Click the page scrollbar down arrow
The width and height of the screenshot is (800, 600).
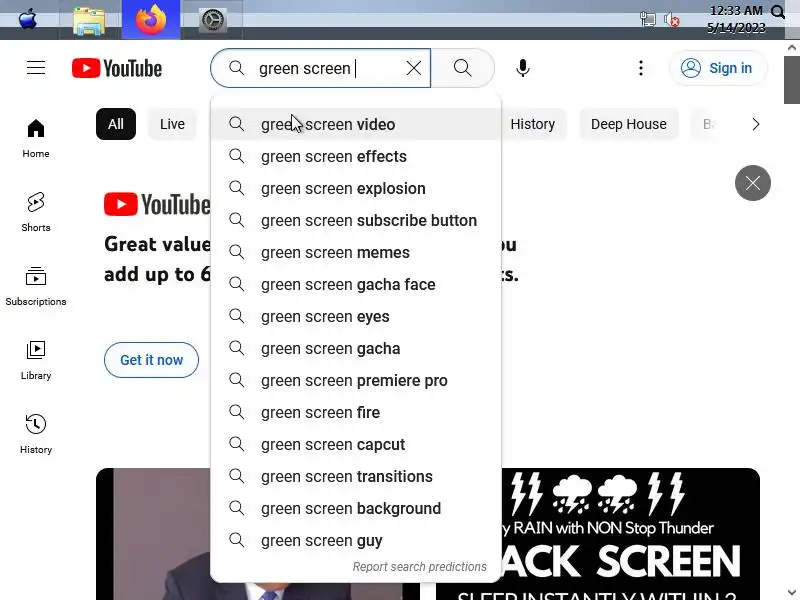click(x=792, y=592)
